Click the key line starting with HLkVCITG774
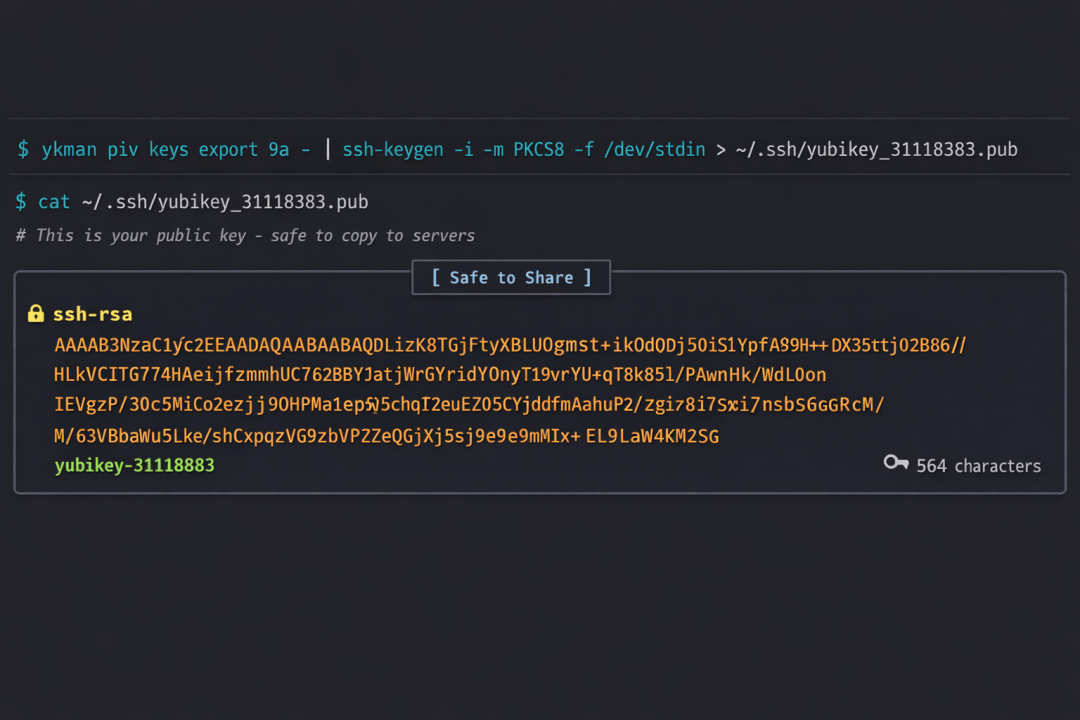The width and height of the screenshot is (1080, 720). (440, 374)
